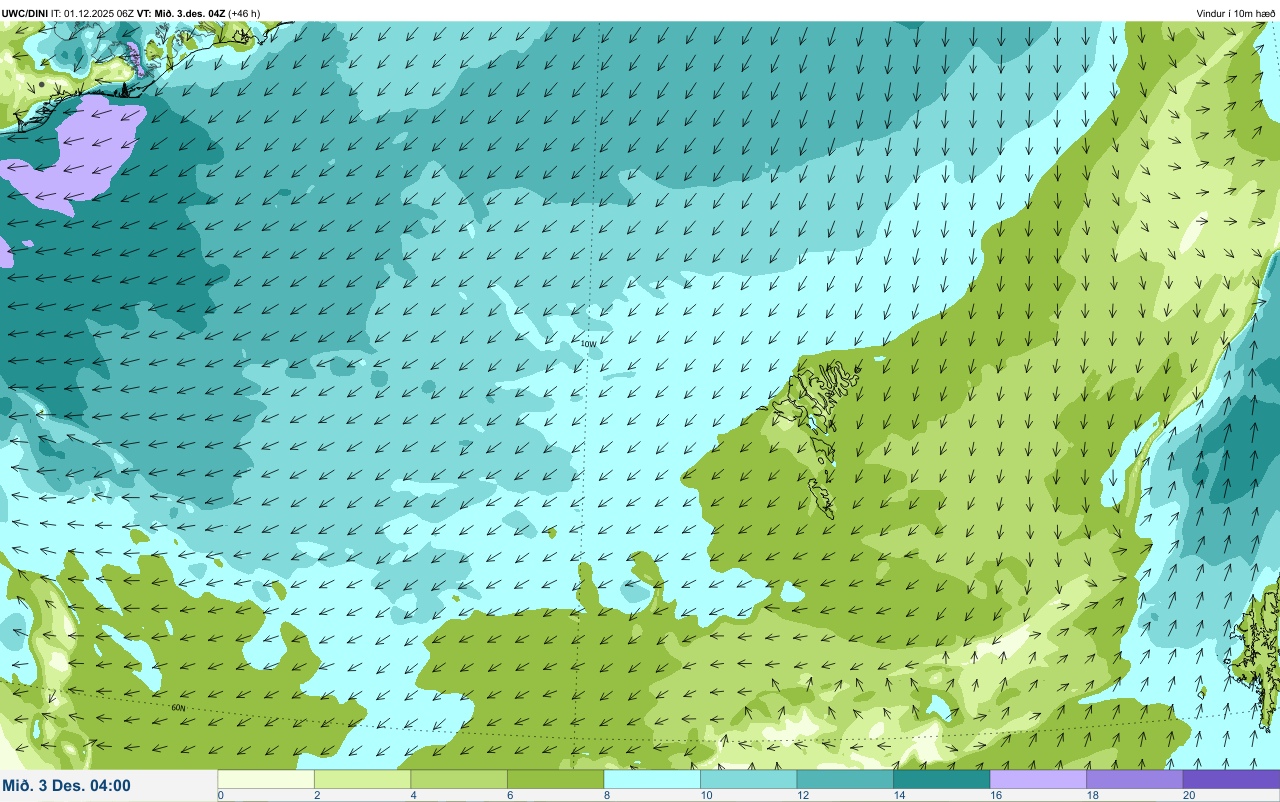Click the legend value '0'
This screenshot has height=802, width=1280.
pyautogui.click(x=220, y=796)
